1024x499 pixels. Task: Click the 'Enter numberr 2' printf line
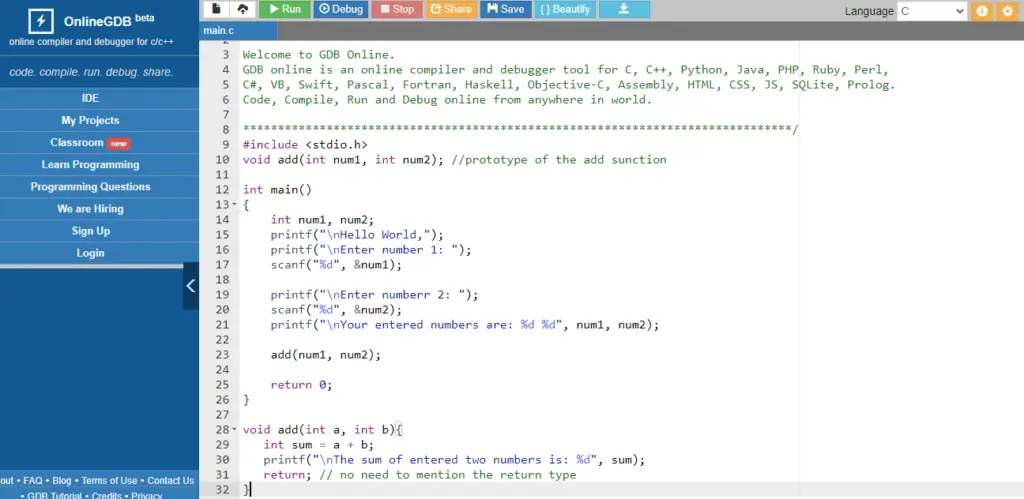click(375, 295)
